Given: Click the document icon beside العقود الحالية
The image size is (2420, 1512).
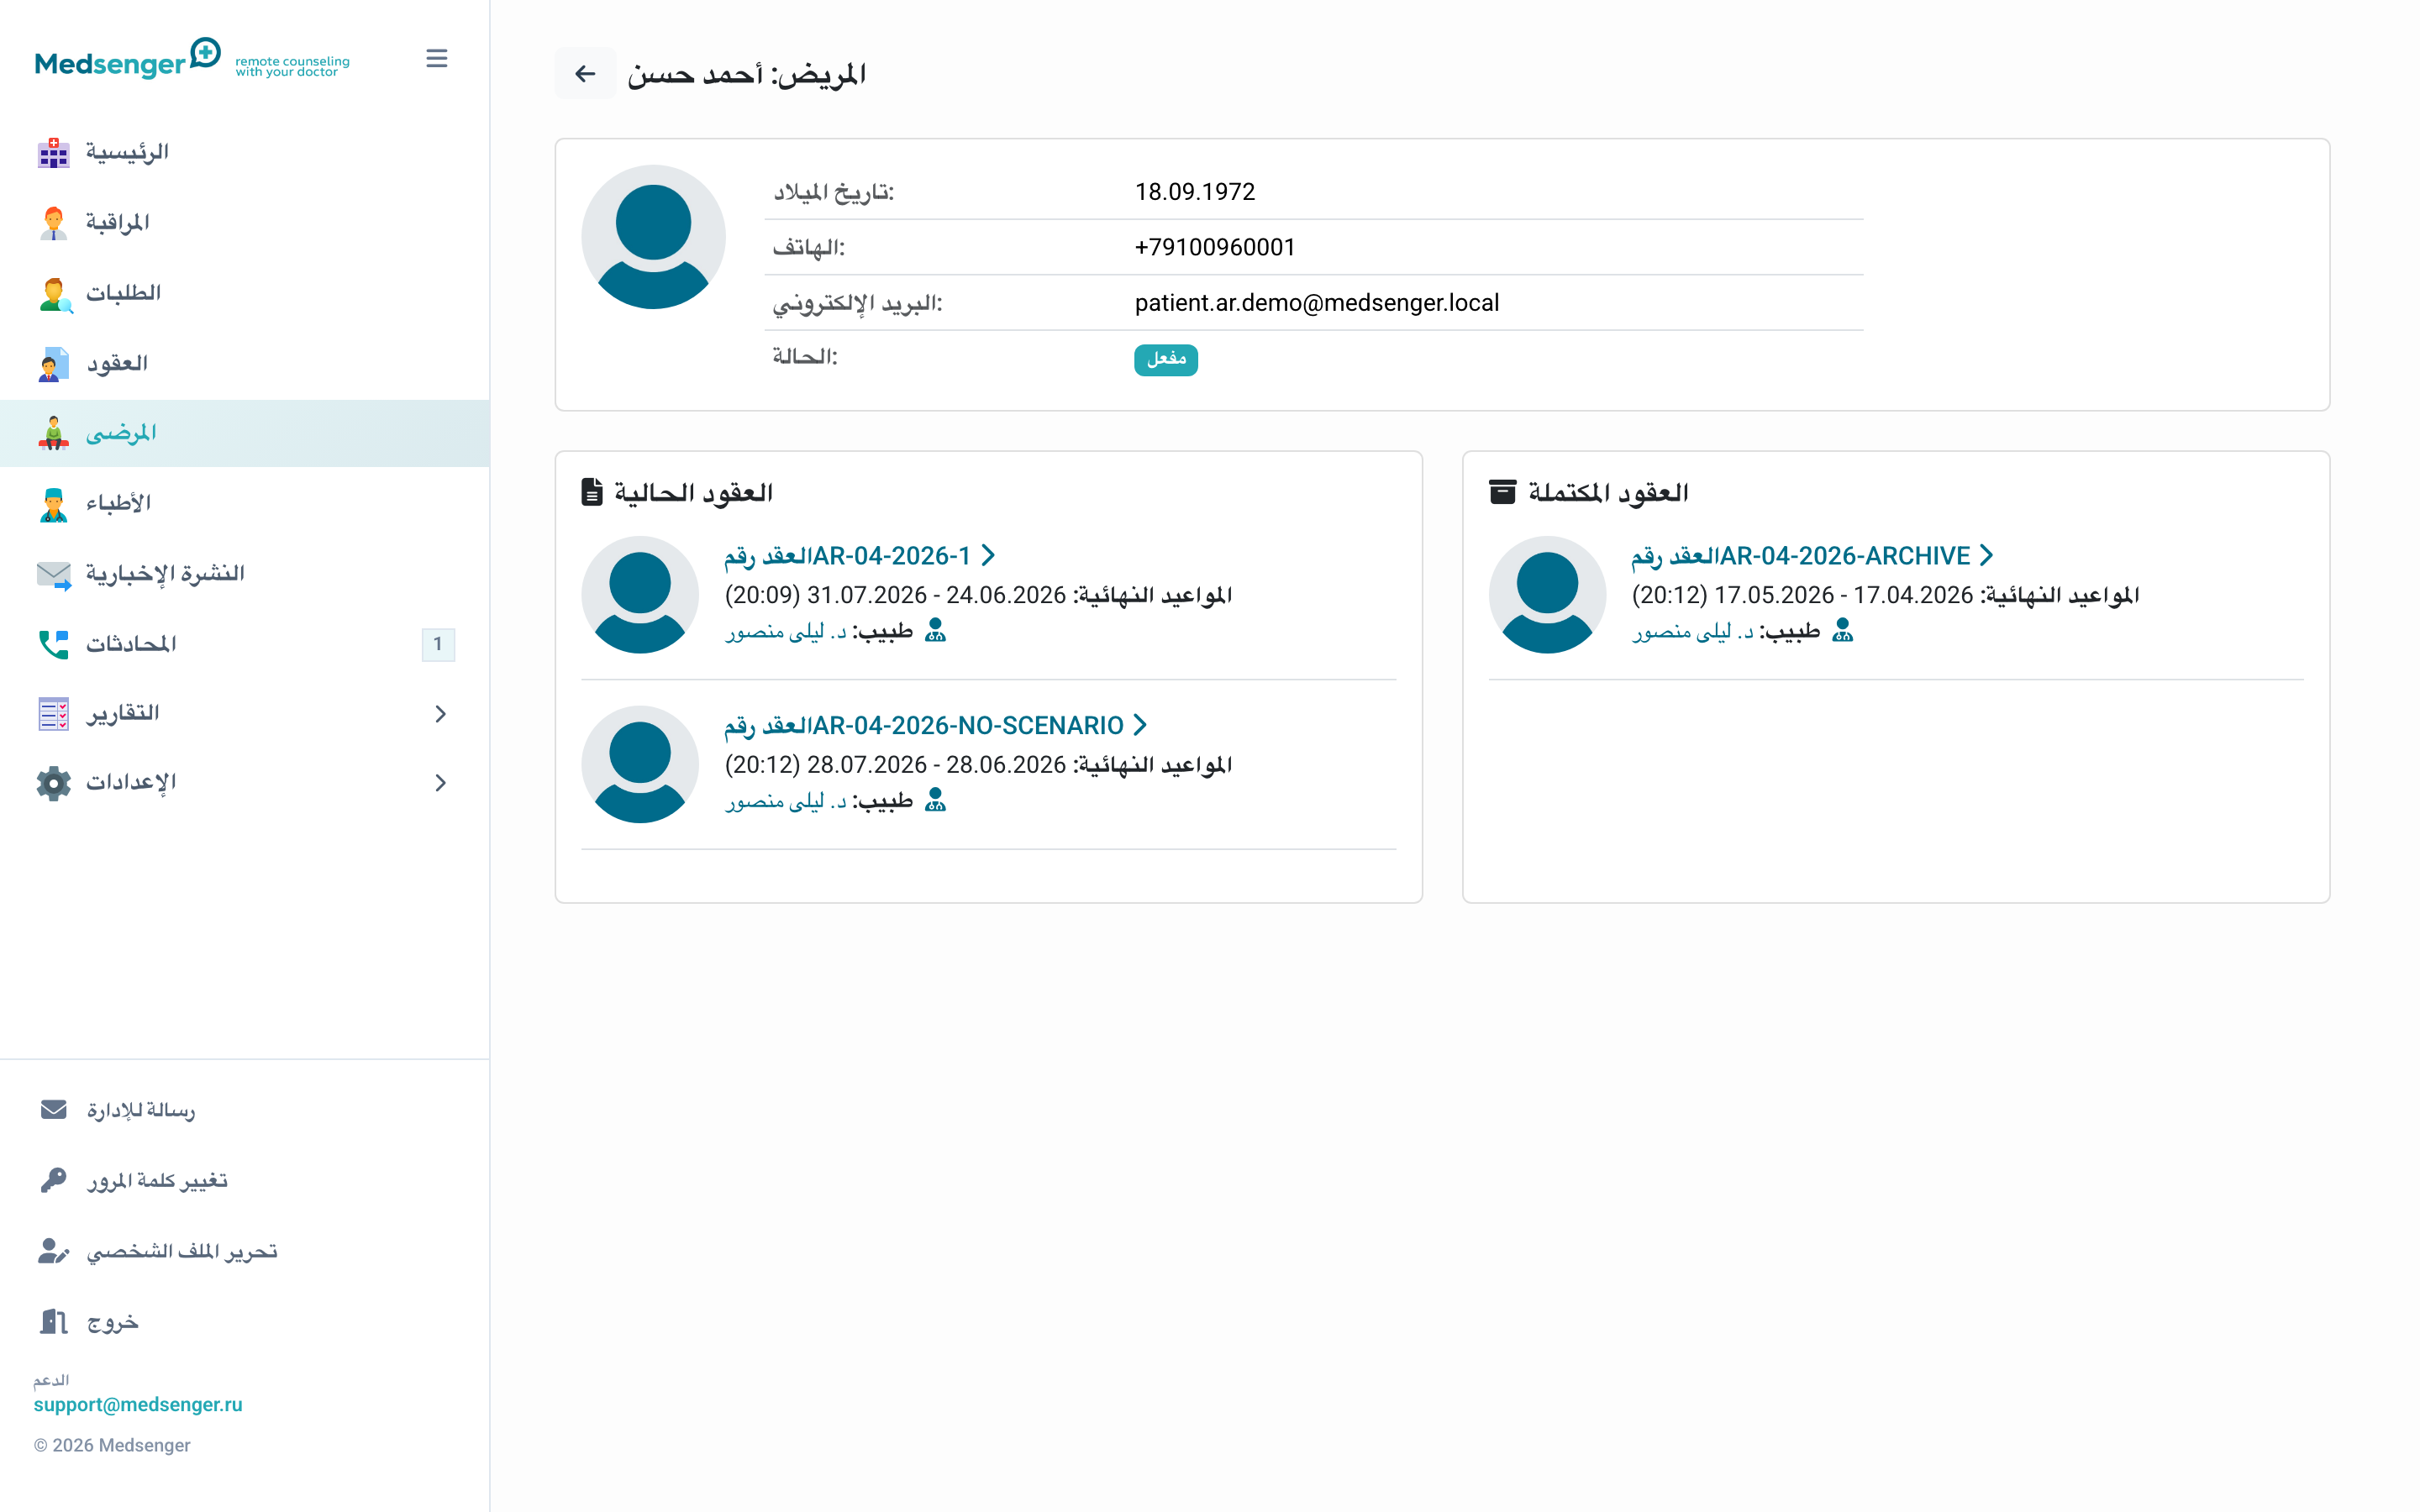Looking at the screenshot, I should (592, 492).
